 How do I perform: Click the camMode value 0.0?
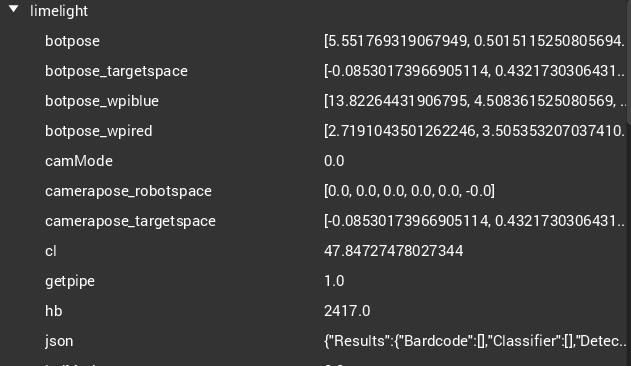pyautogui.click(x=334, y=161)
